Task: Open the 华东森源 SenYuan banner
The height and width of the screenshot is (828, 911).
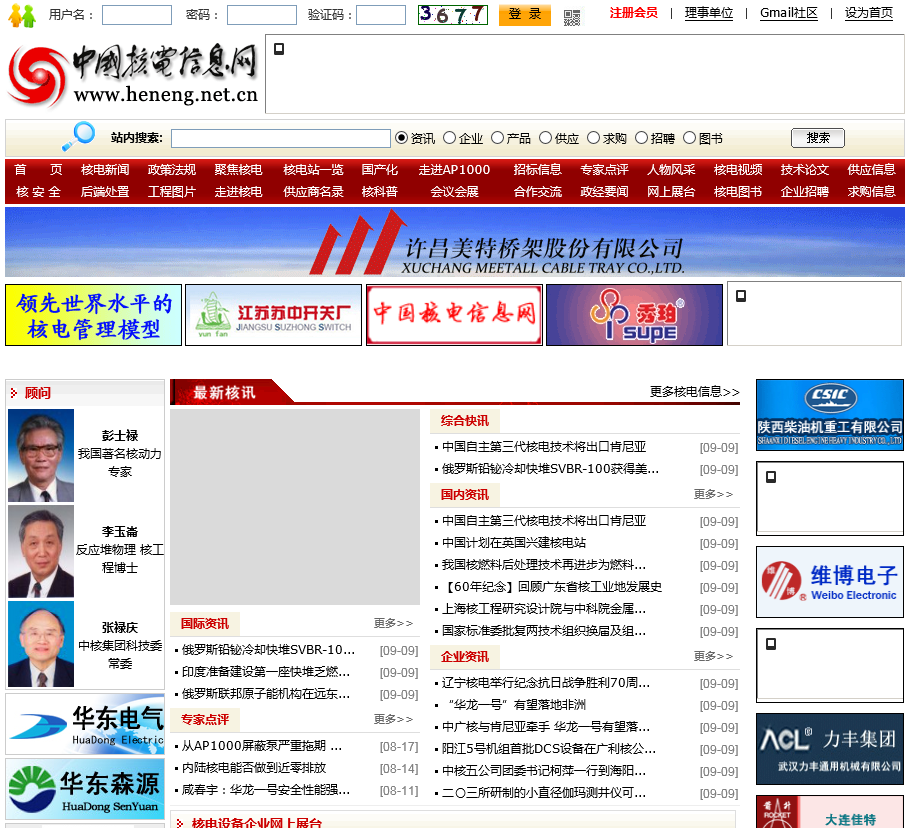Action: pos(85,789)
